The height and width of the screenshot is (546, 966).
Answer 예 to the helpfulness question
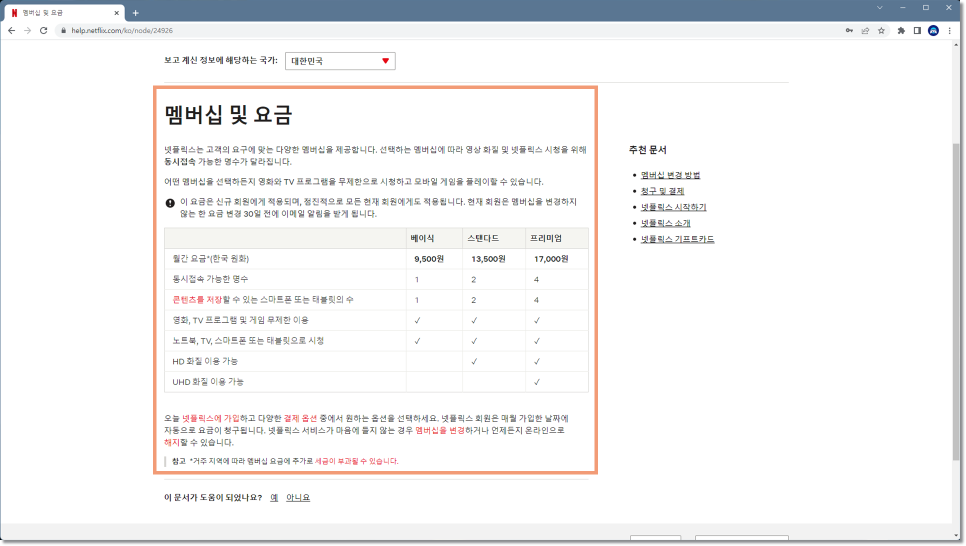[x=274, y=498]
